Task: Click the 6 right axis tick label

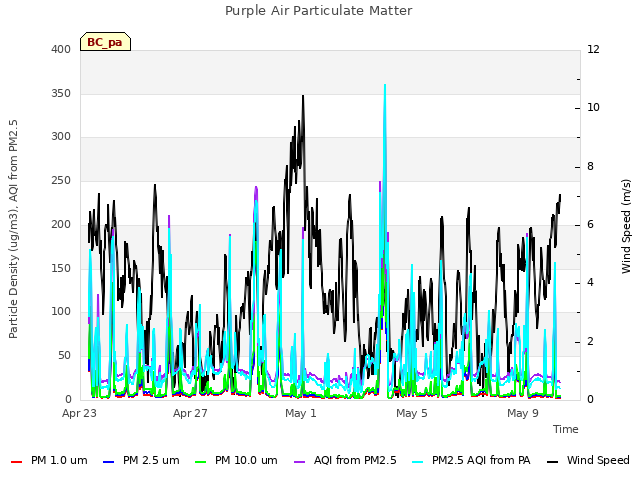Action: click(591, 225)
